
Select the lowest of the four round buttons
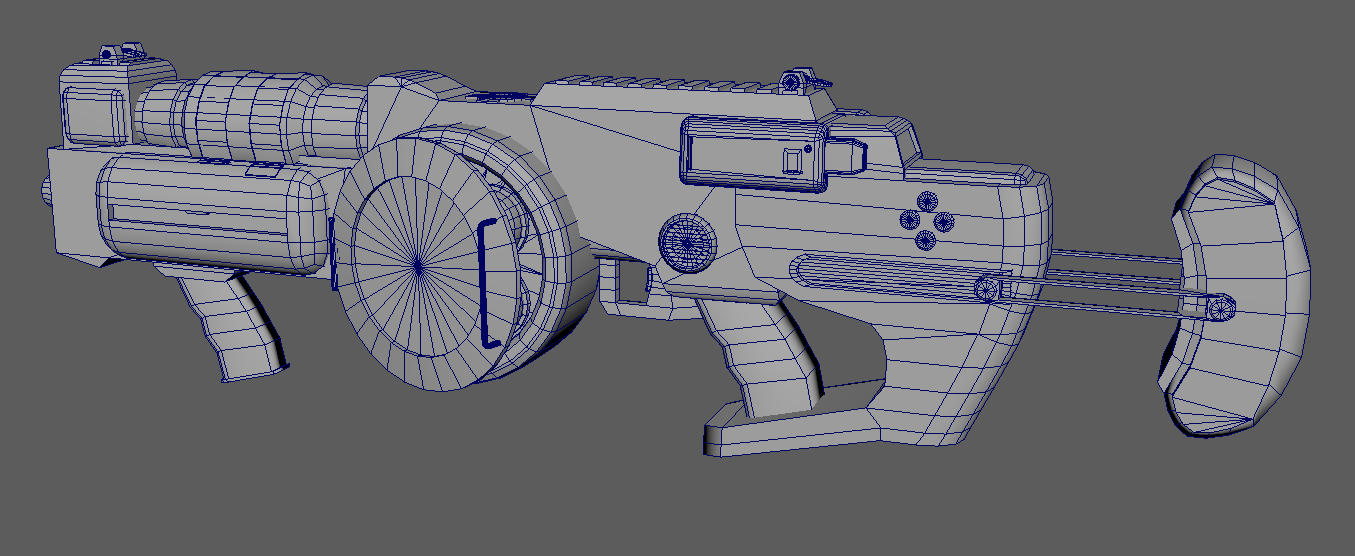pyautogui.click(x=926, y=239)
